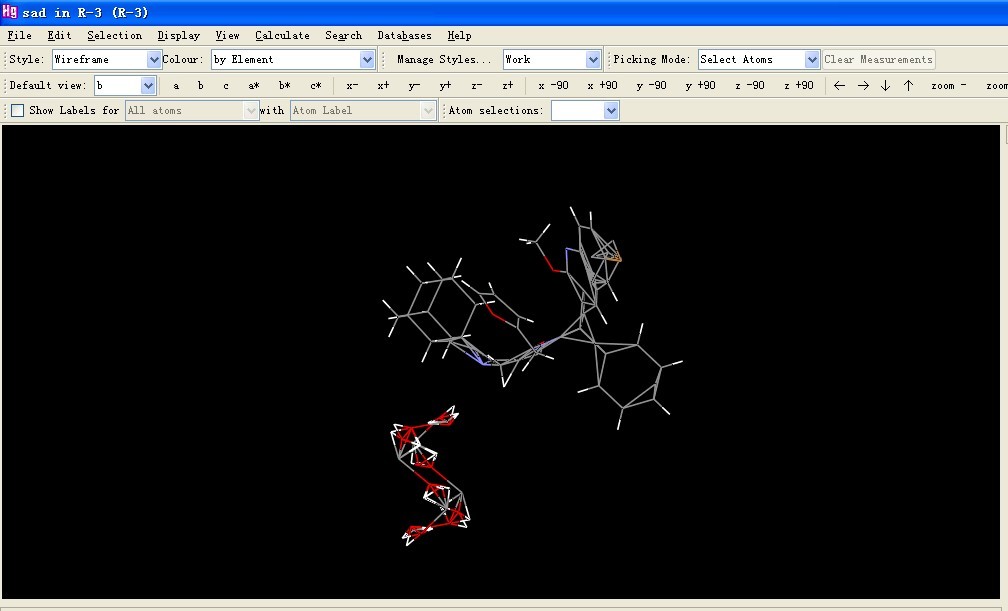Viewport: 1008px width, 611px height.
Task: Rotate structure with z -90 button
Action: point(750,86)
